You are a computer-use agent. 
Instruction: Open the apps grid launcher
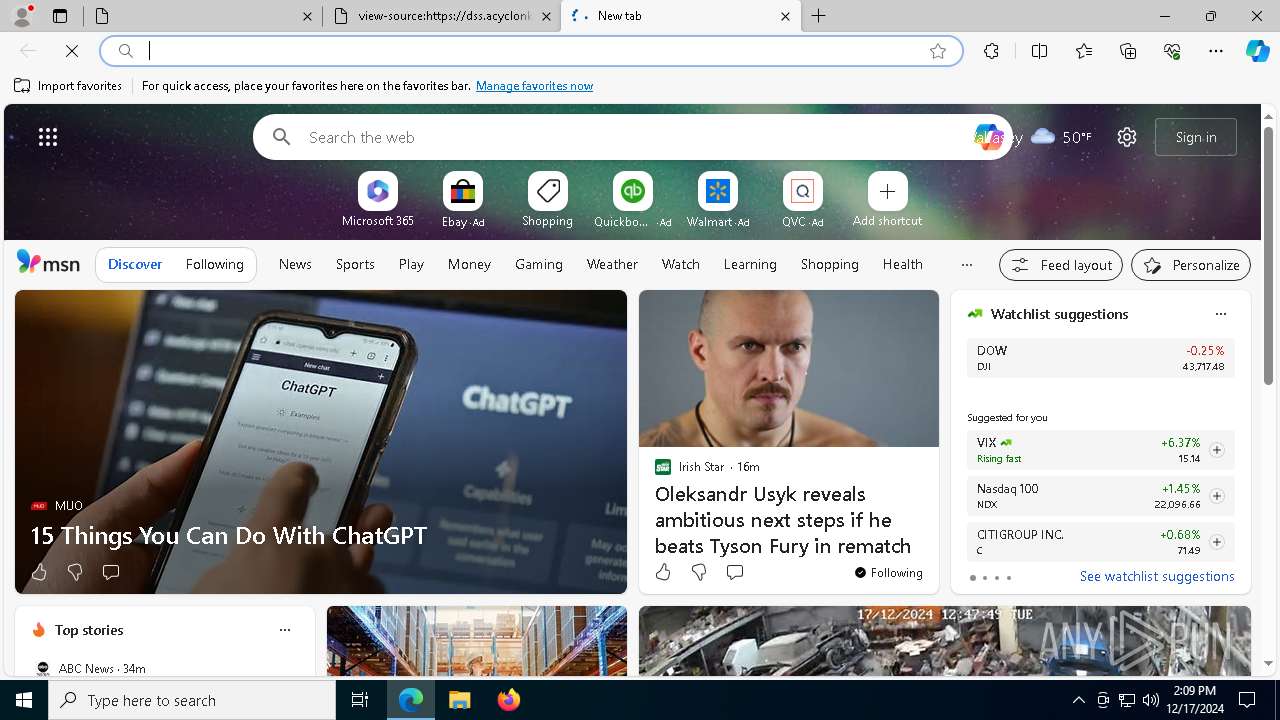coord(48,137)
